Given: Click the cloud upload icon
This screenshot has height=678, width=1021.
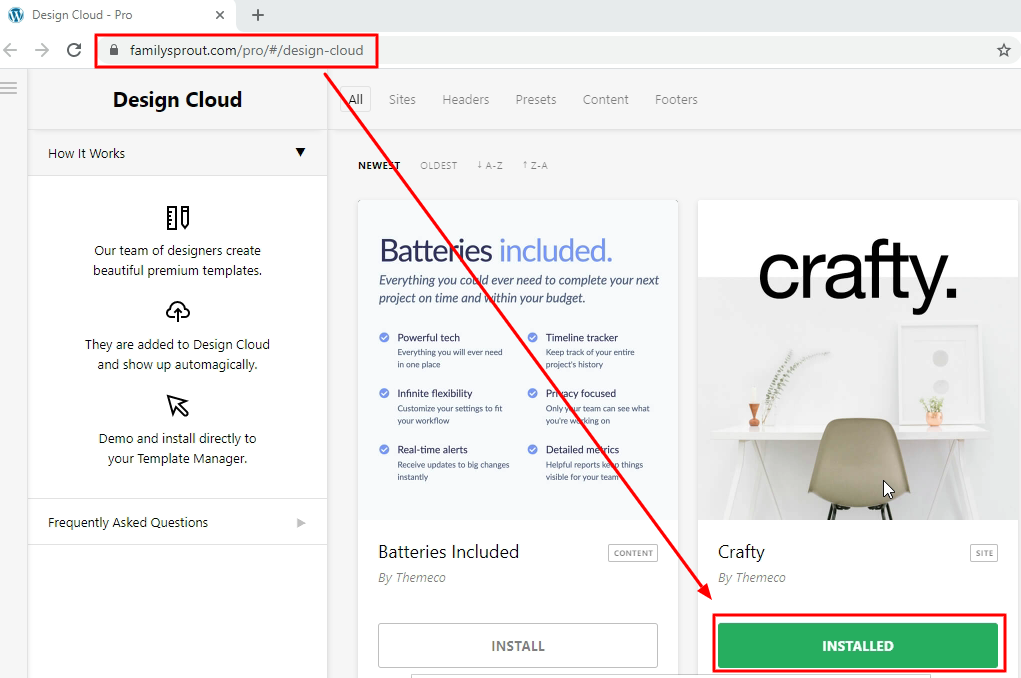Looking at the screenshot, I should point(178,311).
